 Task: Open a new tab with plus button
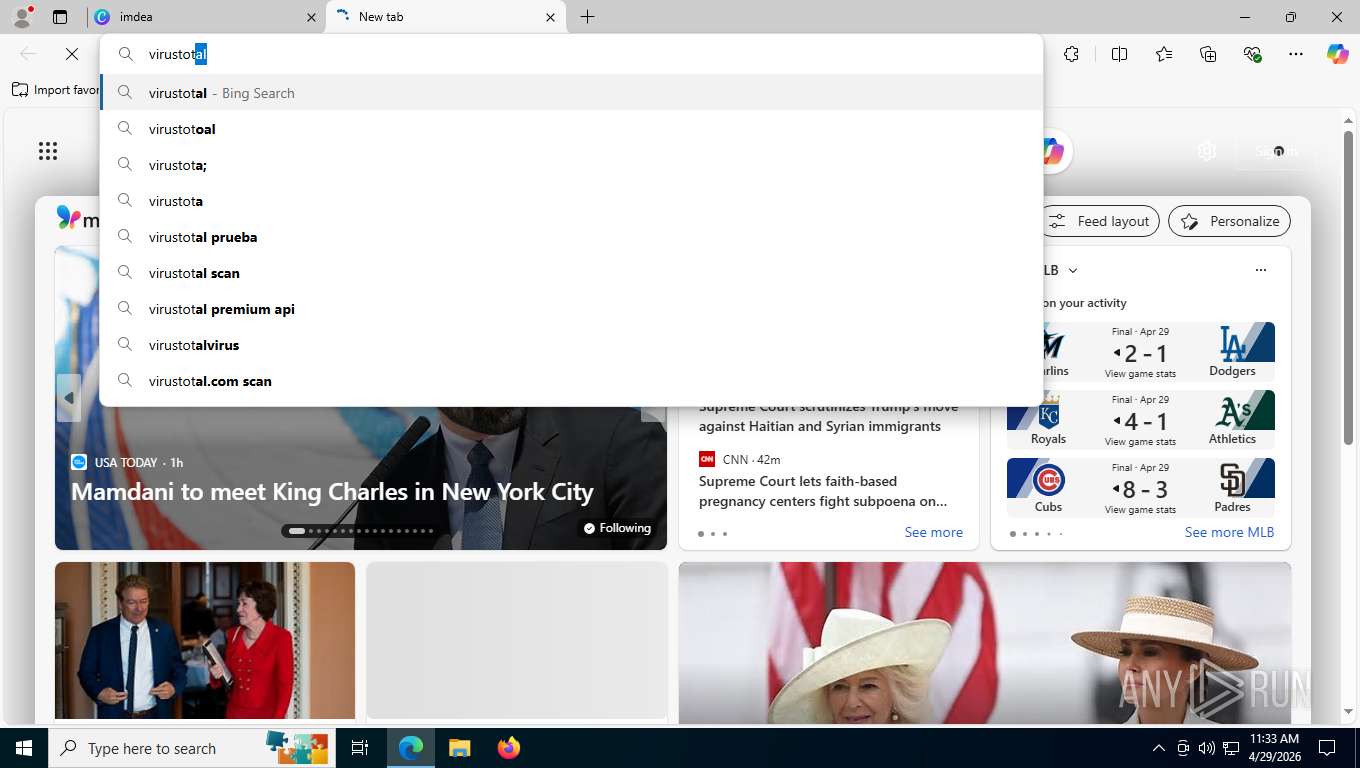(587, 17)
